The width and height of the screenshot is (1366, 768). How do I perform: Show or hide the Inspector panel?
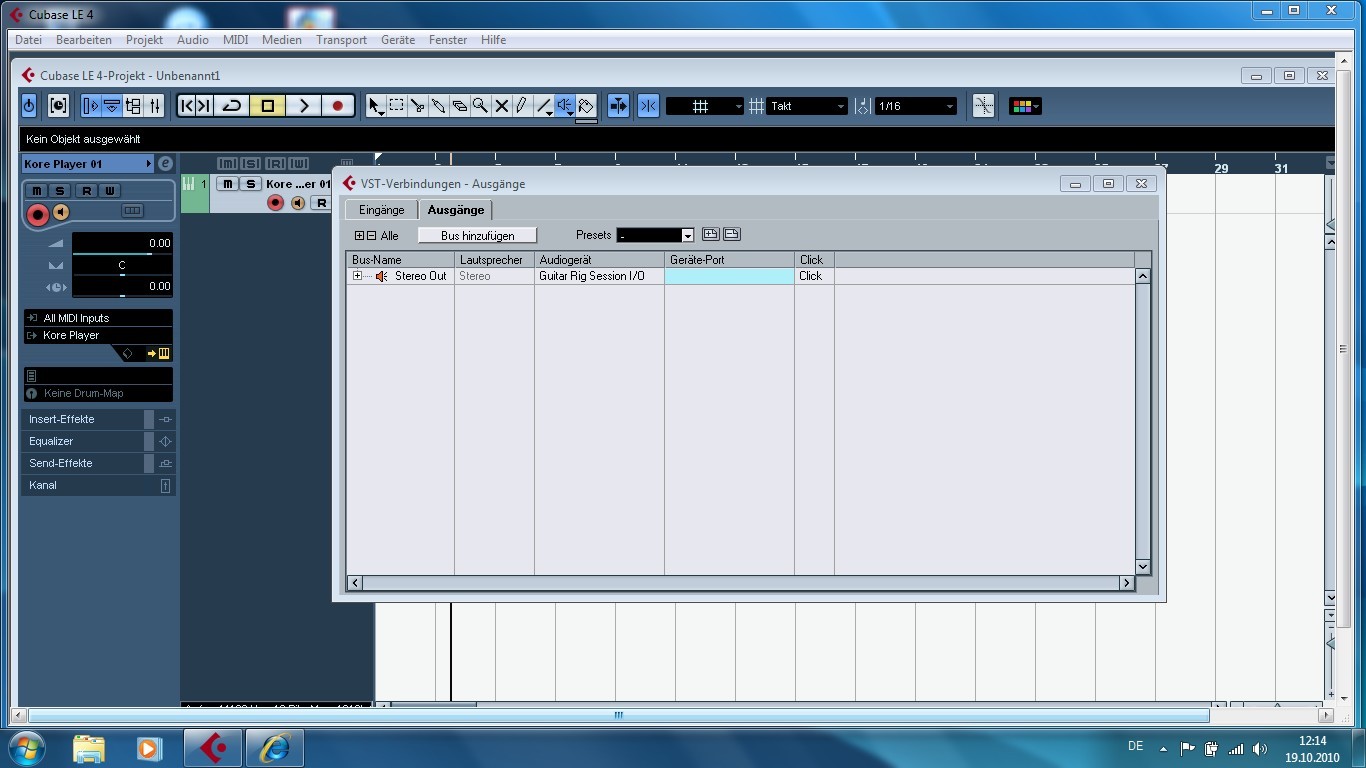tap(91, 106)
